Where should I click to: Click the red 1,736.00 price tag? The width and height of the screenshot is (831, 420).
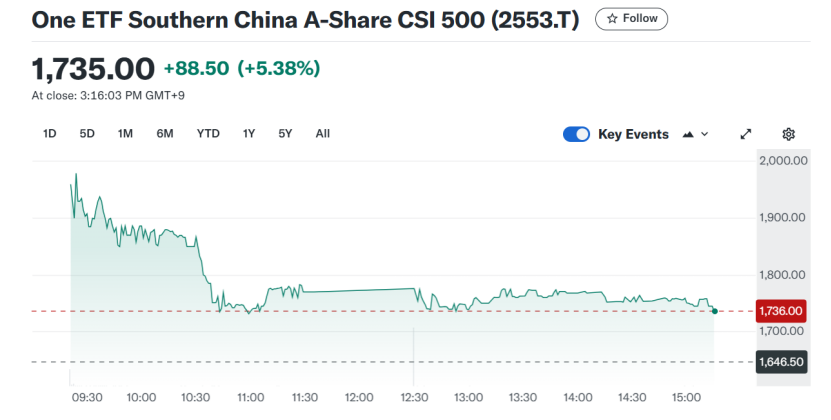point(783,311)
